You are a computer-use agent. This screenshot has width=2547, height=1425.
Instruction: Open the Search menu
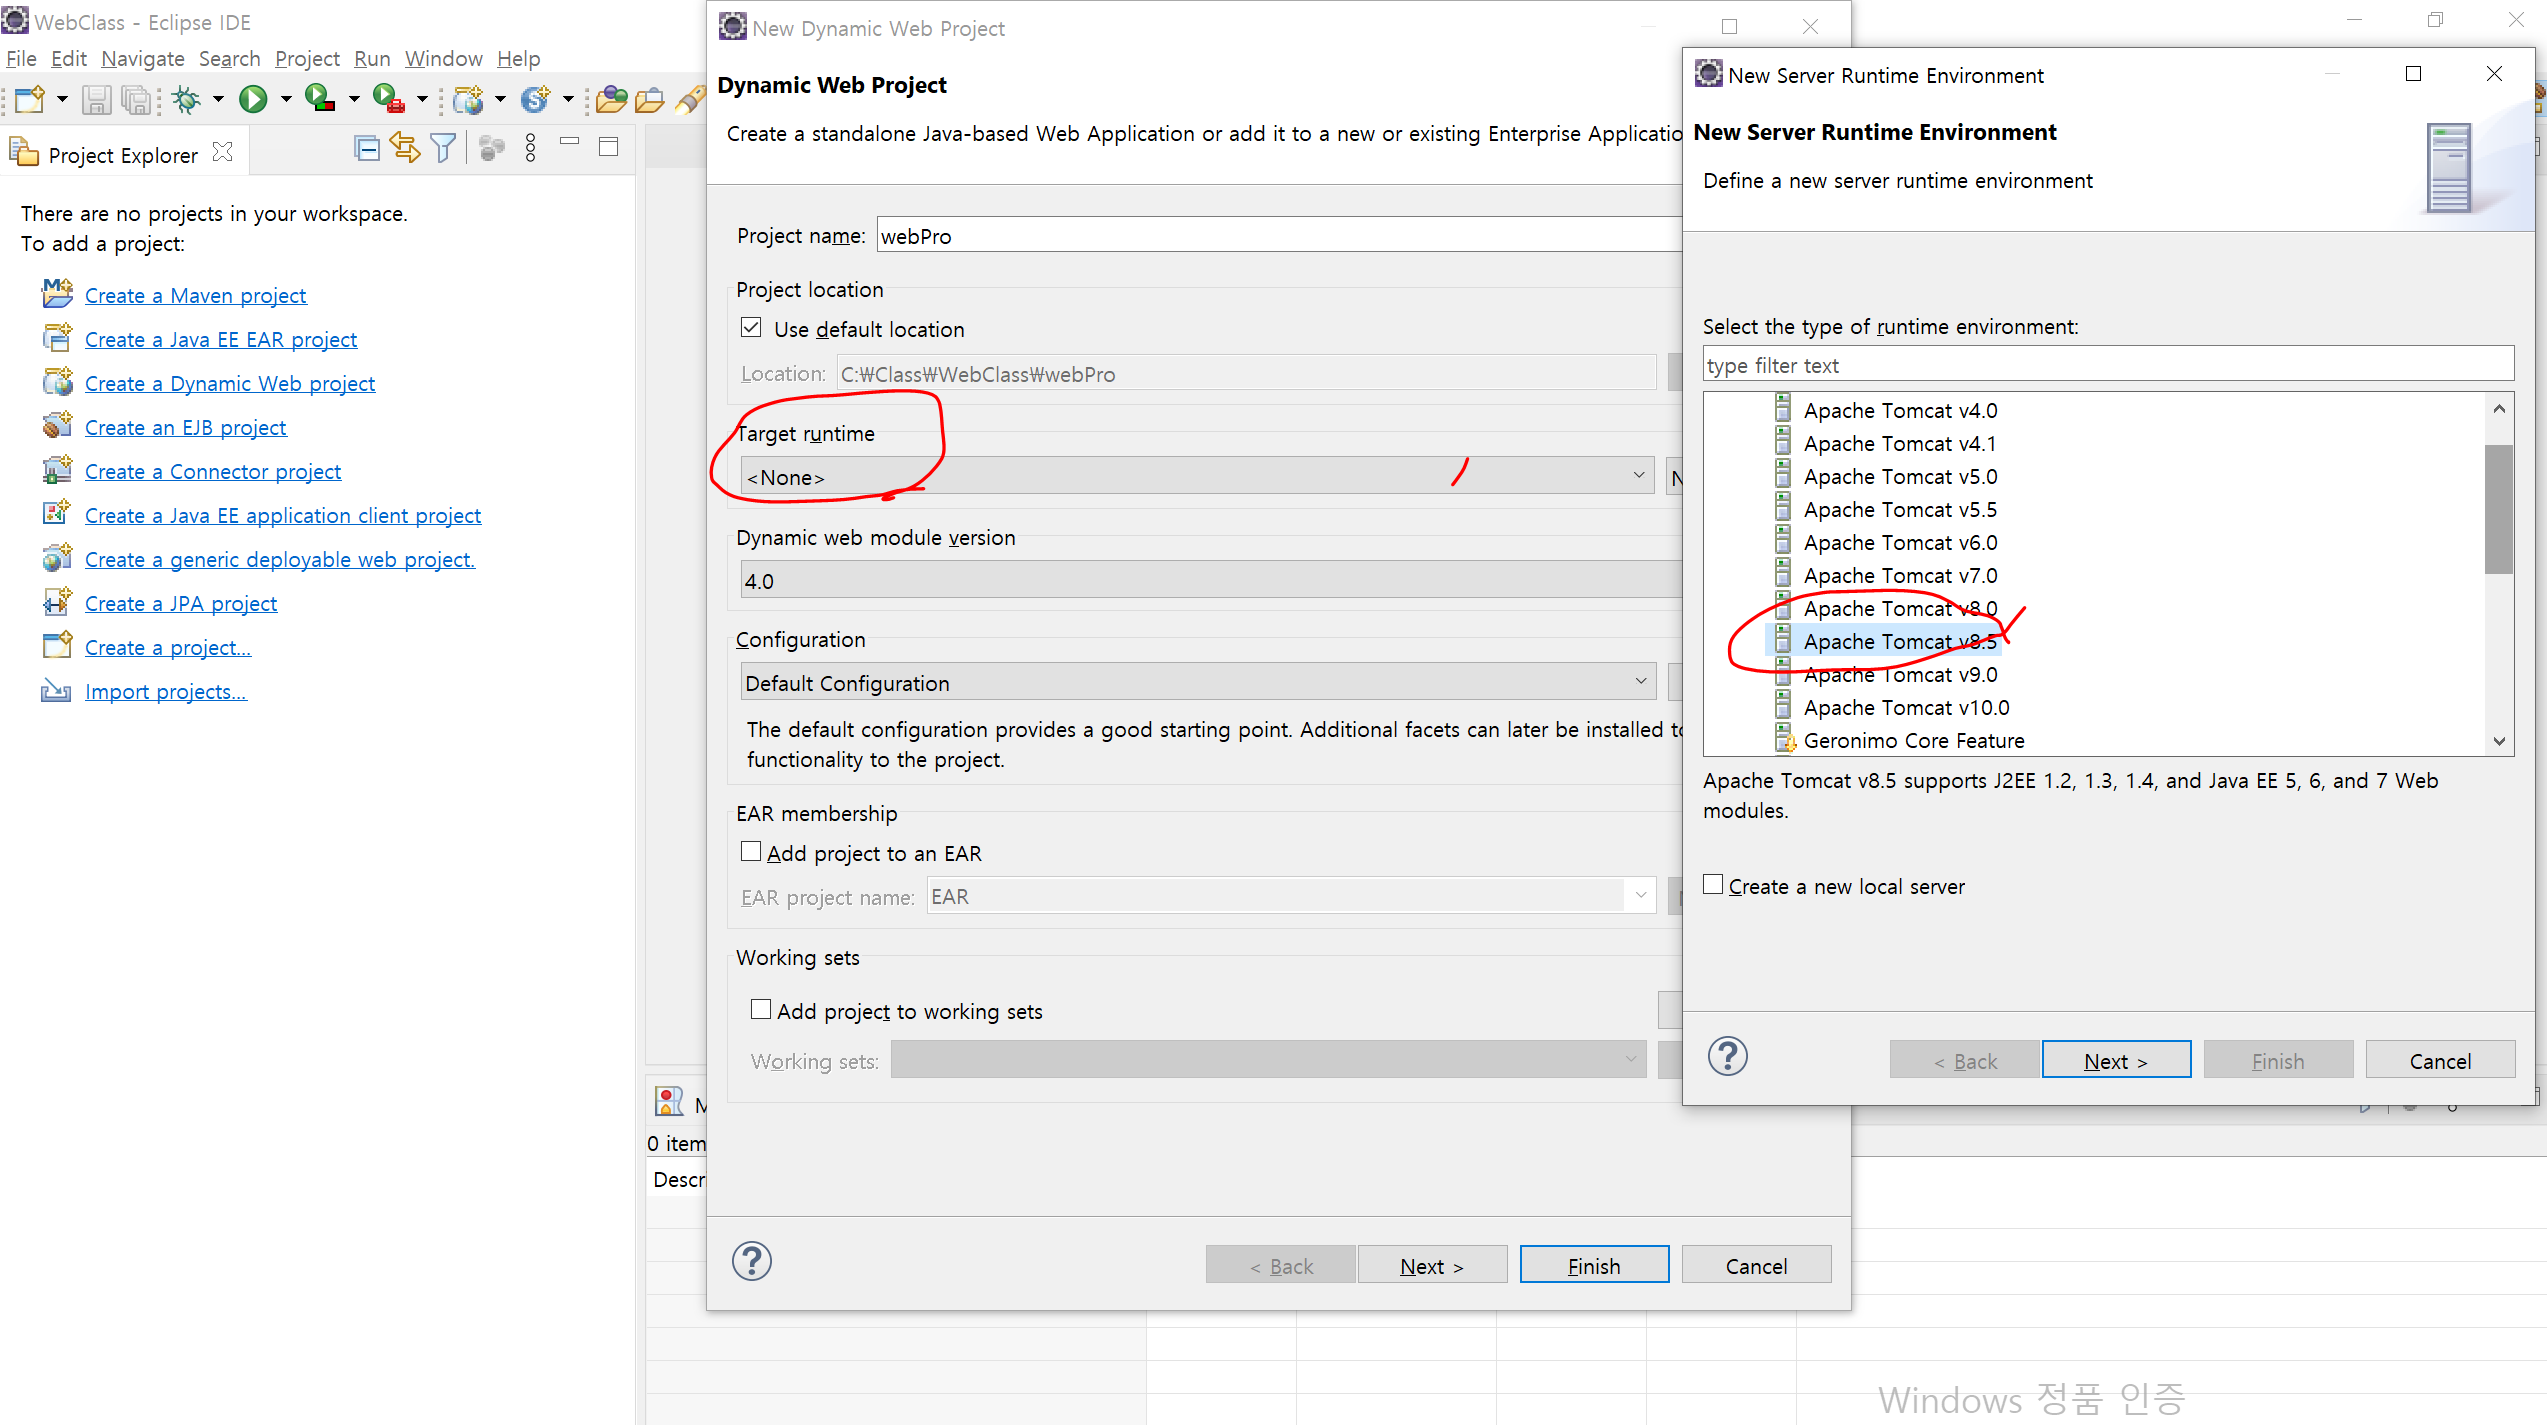point(229,58)
